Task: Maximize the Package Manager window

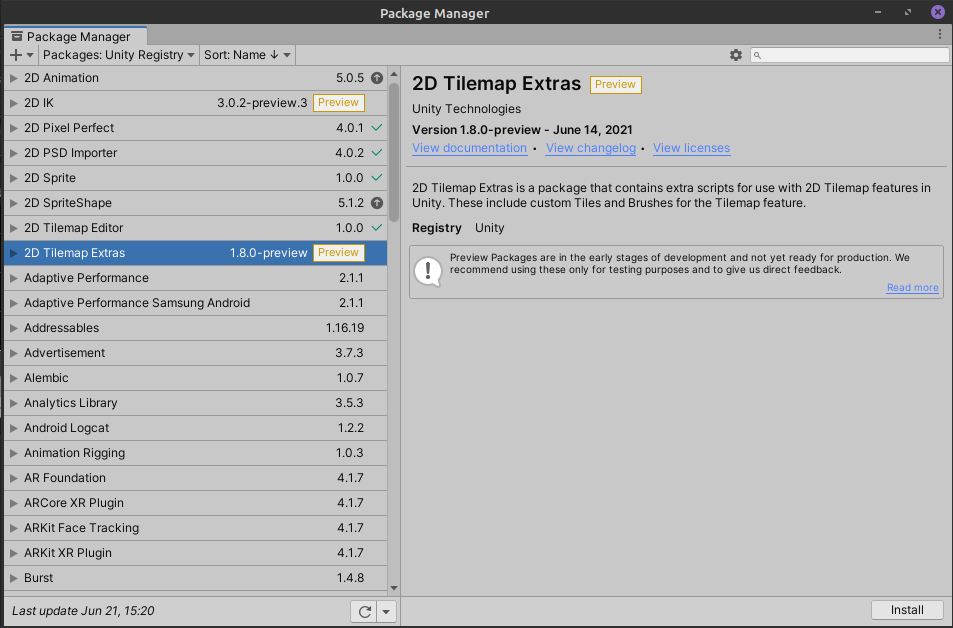Action: coord(908,12)
